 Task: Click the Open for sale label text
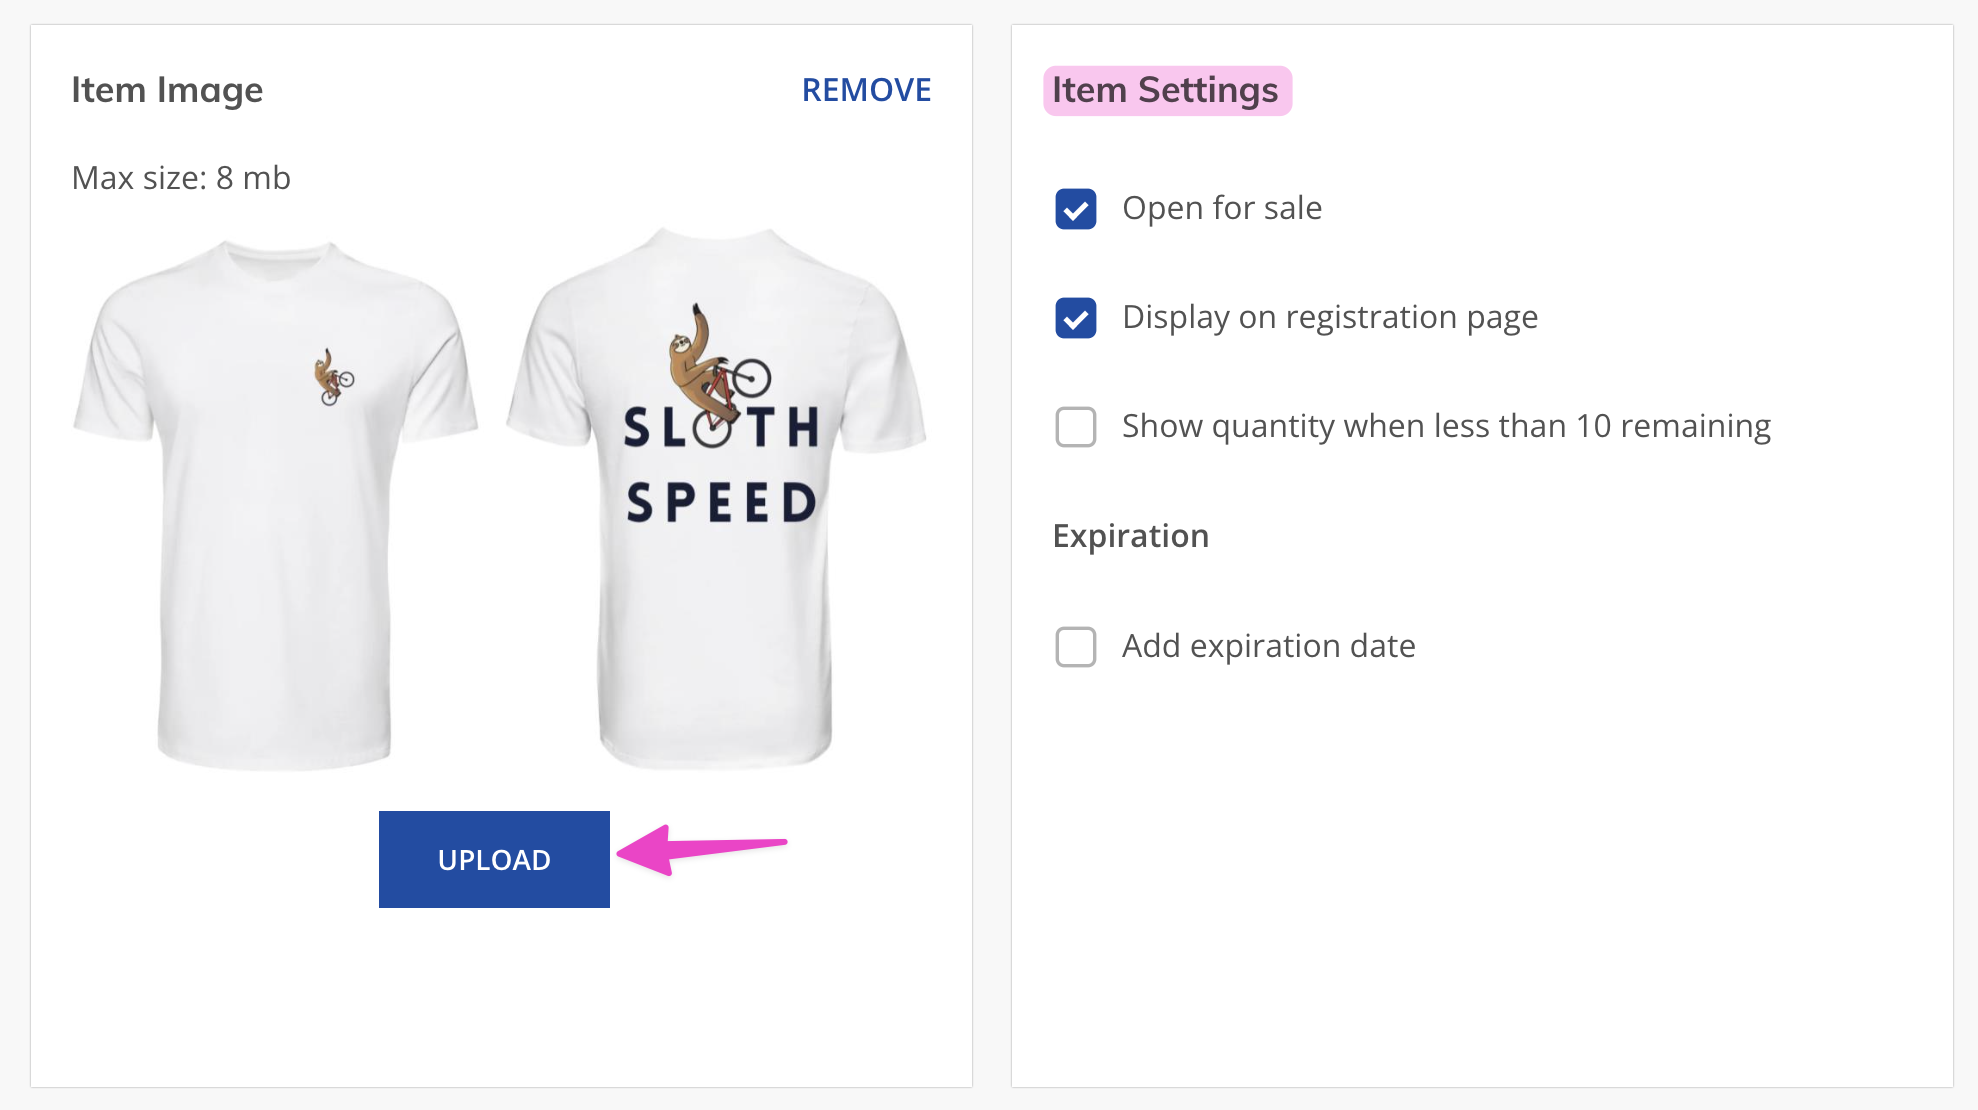(1222, 208)
